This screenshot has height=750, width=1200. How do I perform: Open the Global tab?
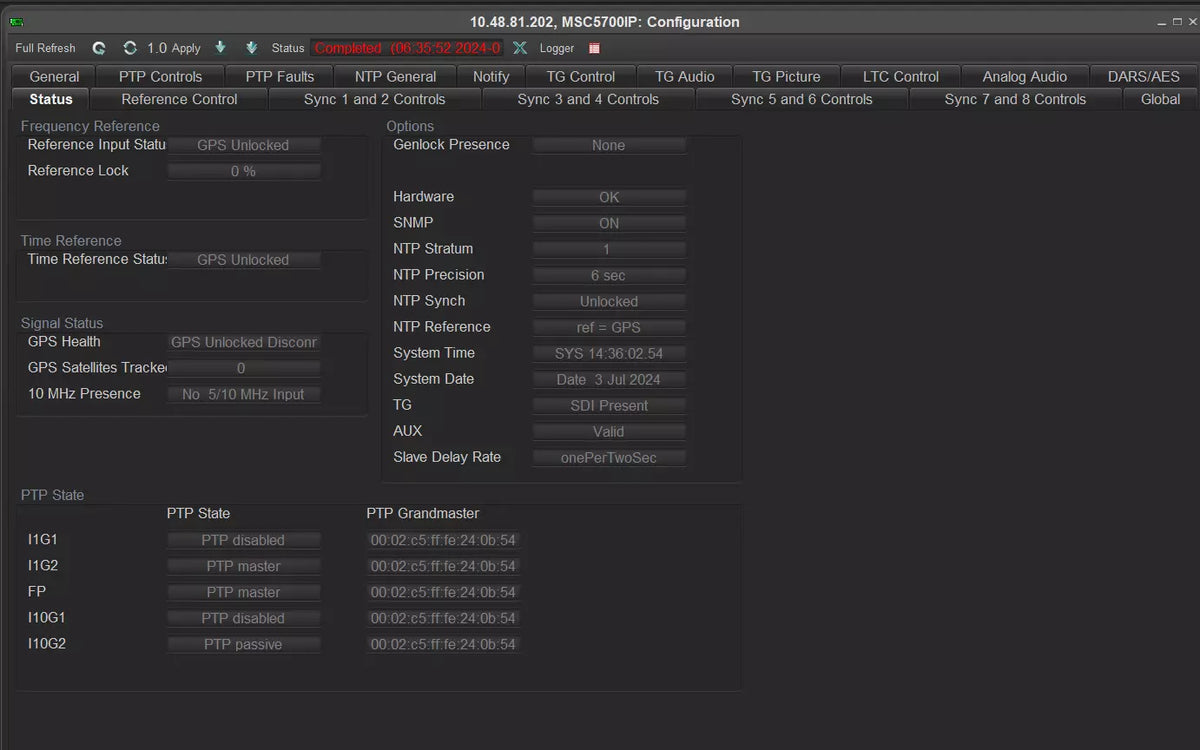(1160, 99)
